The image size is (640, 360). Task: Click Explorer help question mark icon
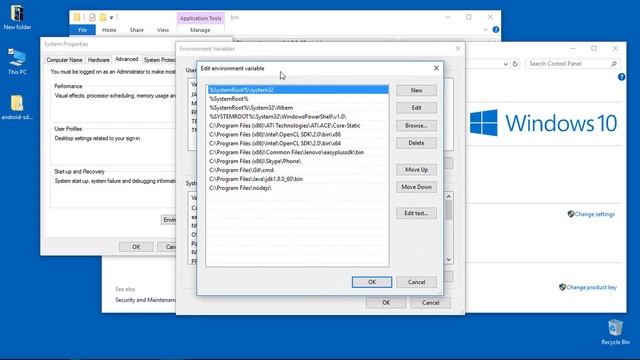click(x=496, y=29)
